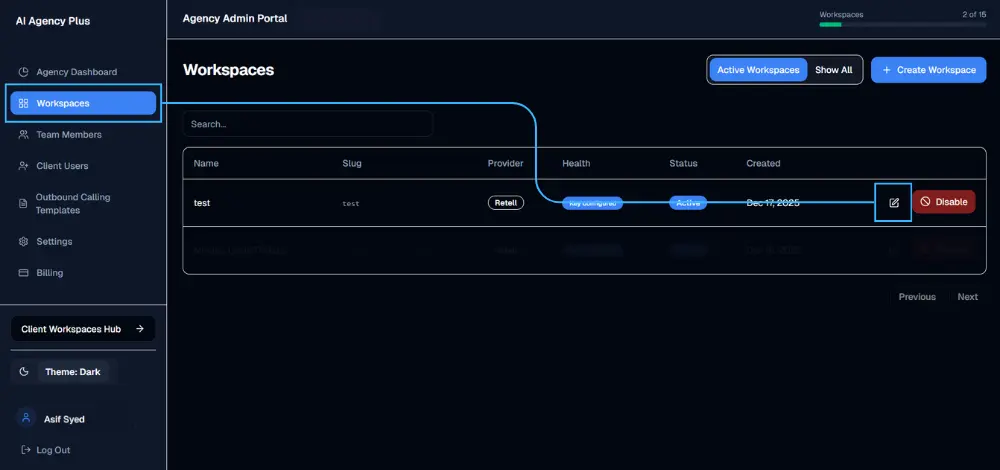Click the Active status badge

point(688,203)
